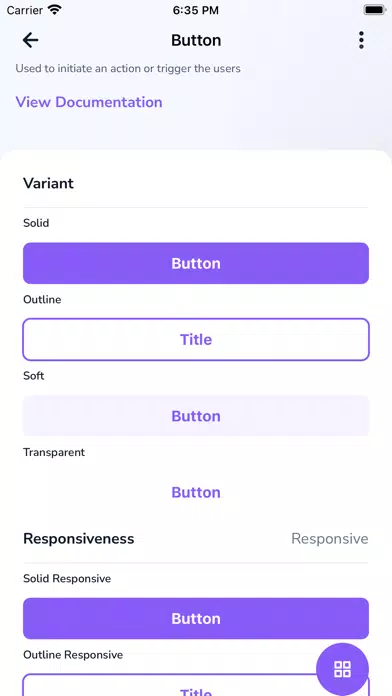The width and height of the screenshot is (392, 696).
Task: Tap the Button page title
Action: pyautogui.click(x=196, y=40)
